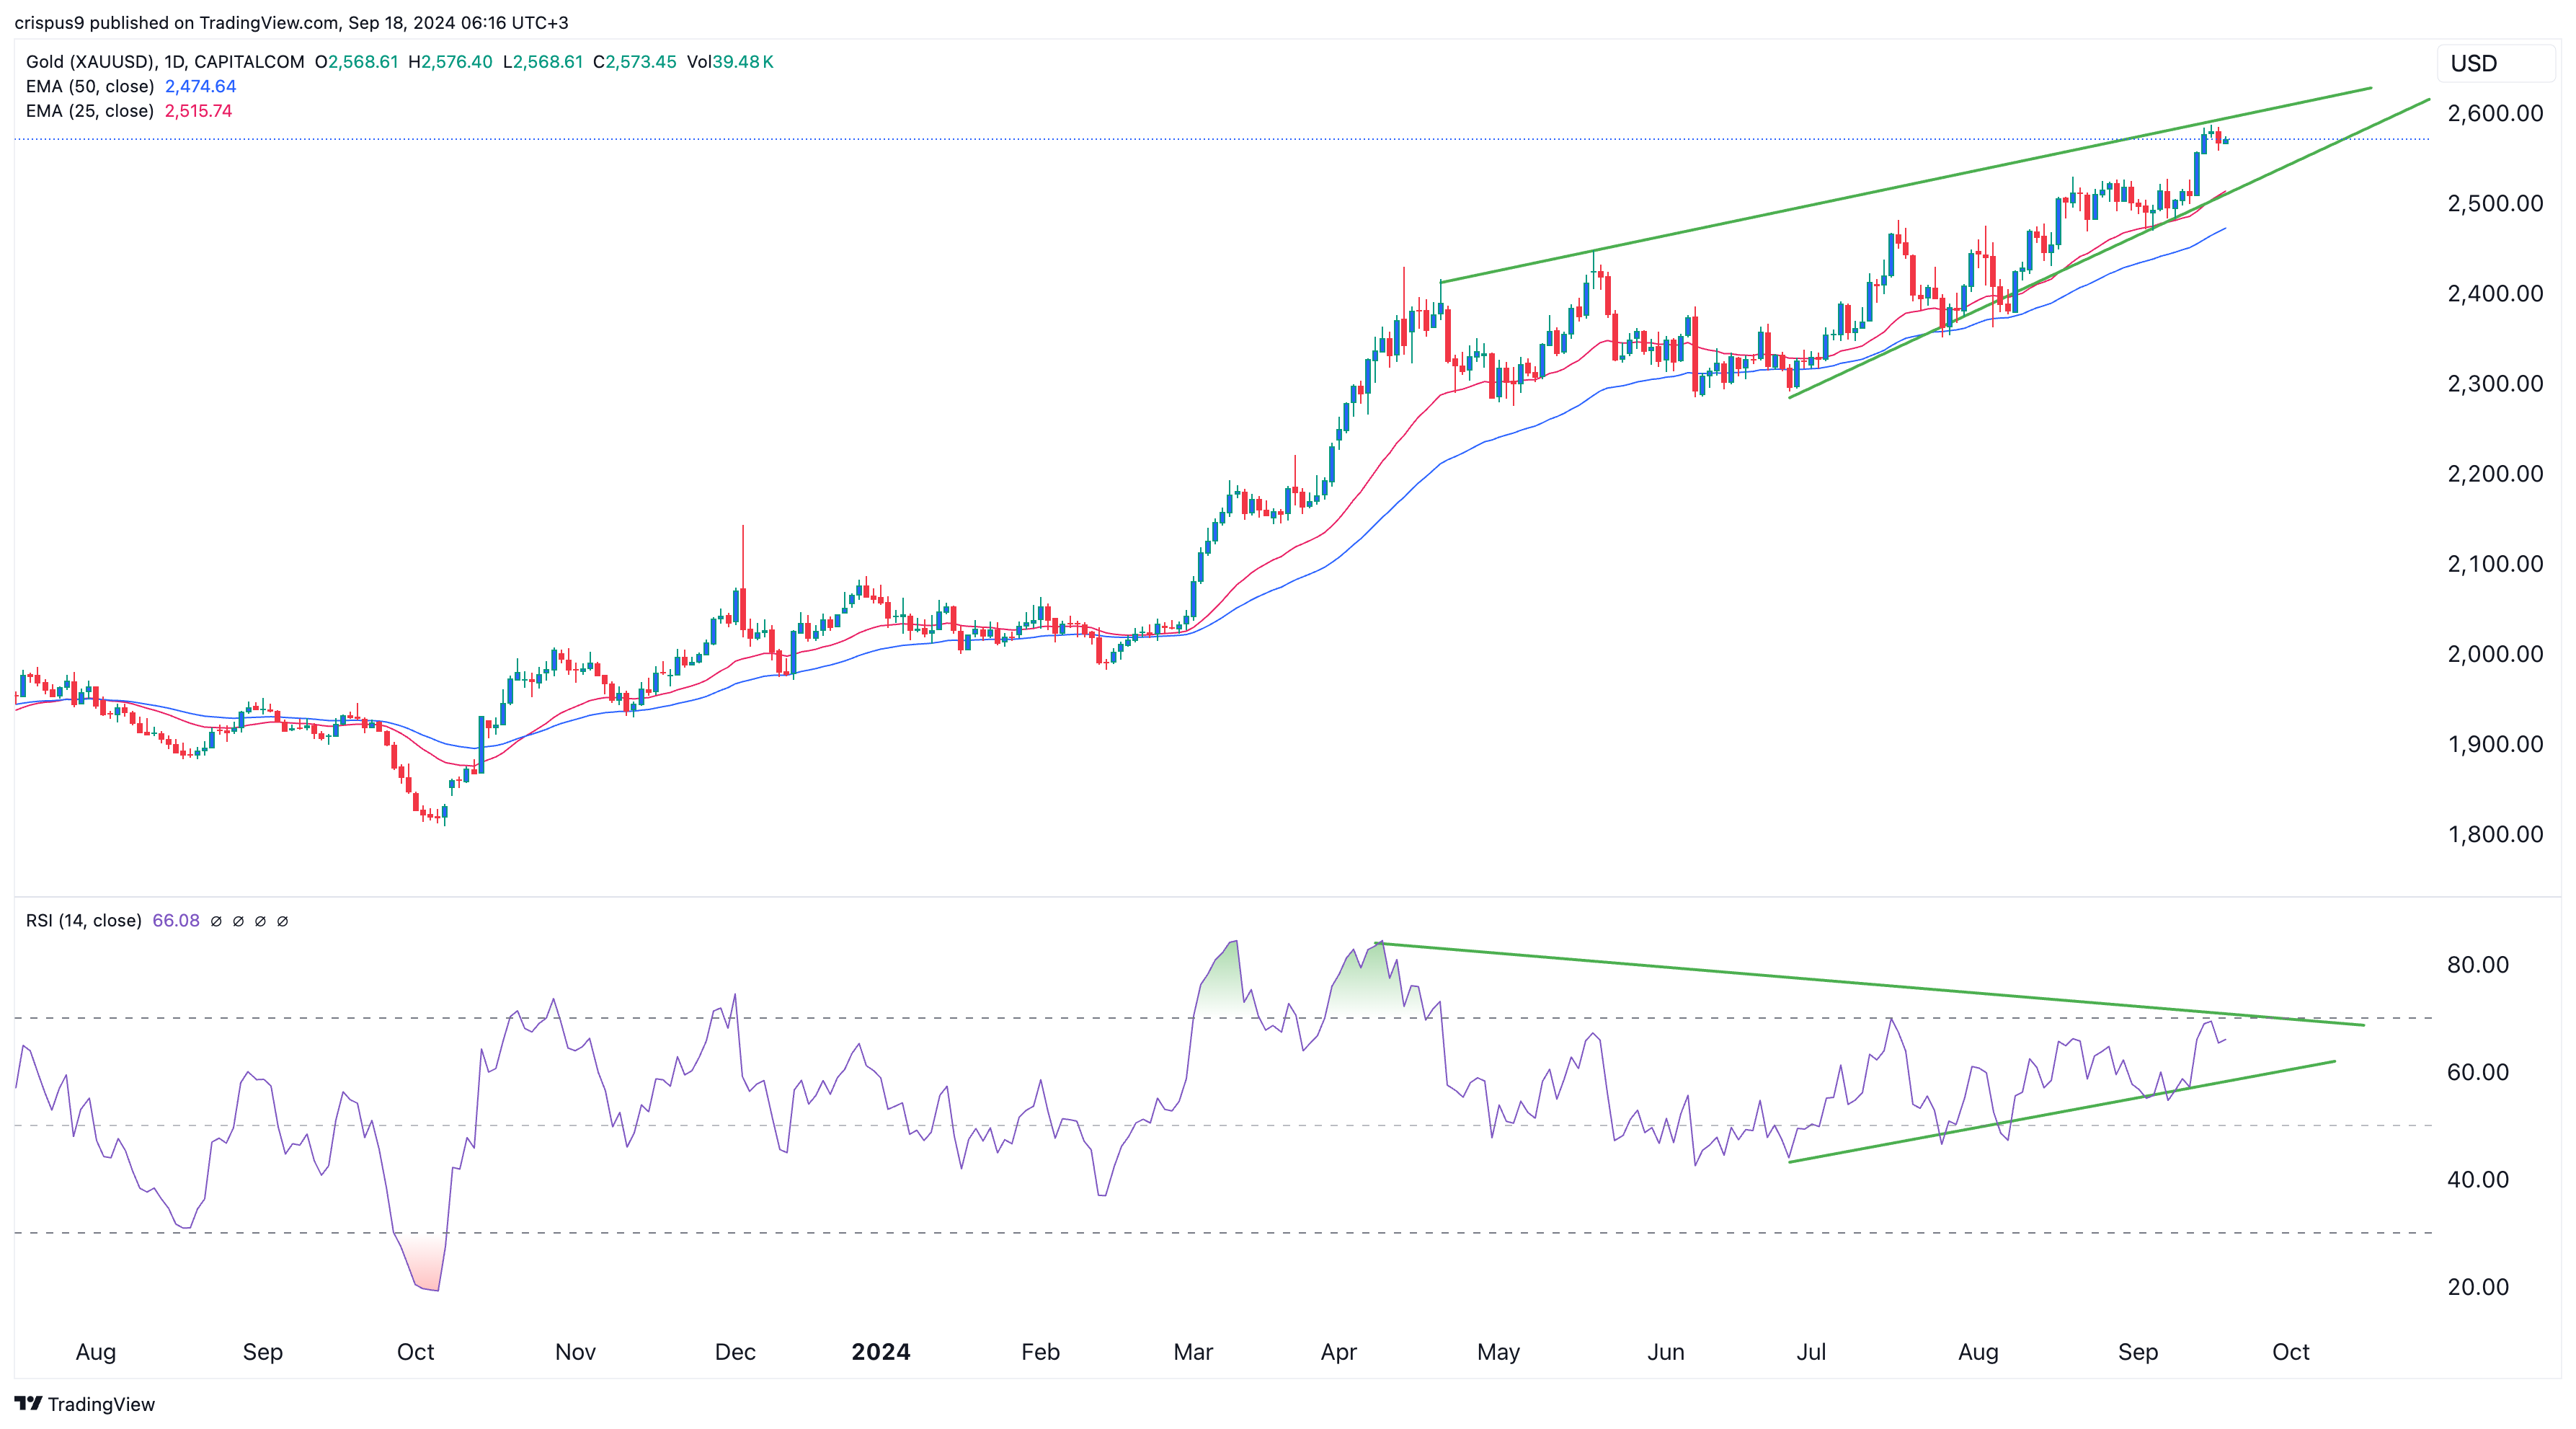This screenshot has height=1429, width=2576.
Task: Click the Jun label on time axis
Action: click(x=1666, y=1352)
